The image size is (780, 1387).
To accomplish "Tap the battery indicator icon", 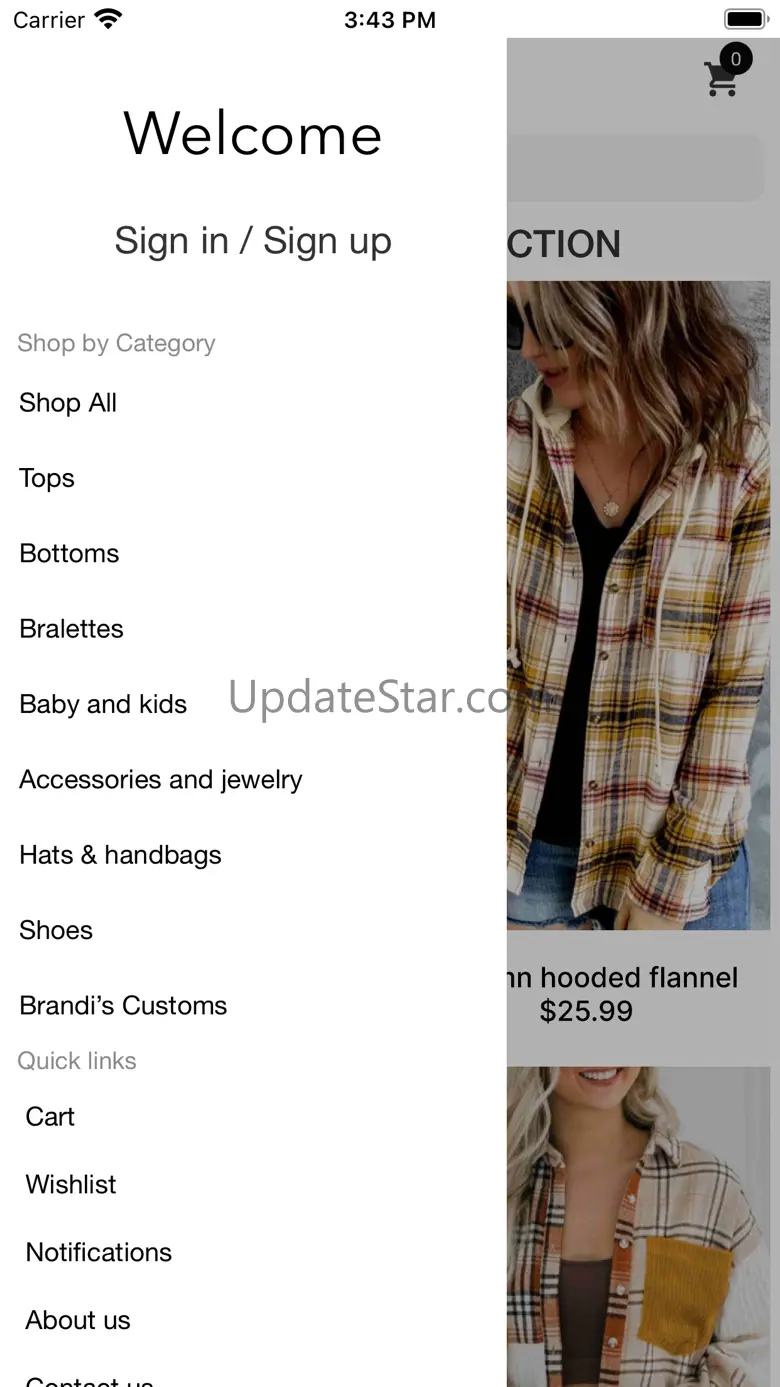I will click(744, 19).
